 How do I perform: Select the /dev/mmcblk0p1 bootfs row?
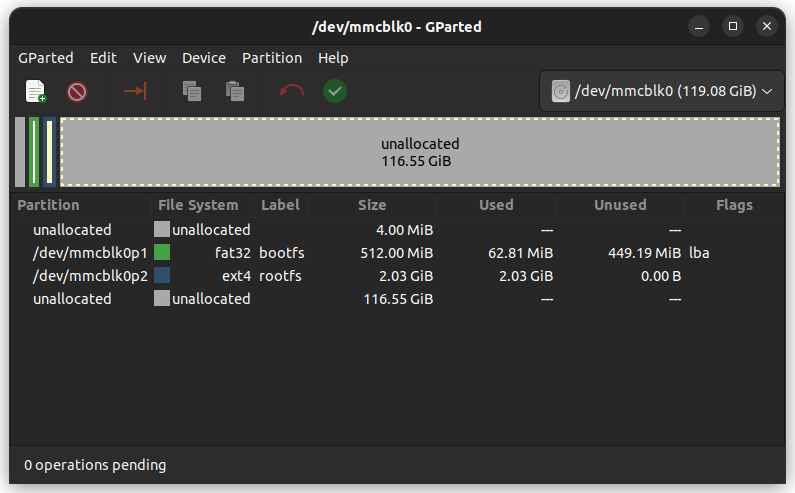(398, 253)
